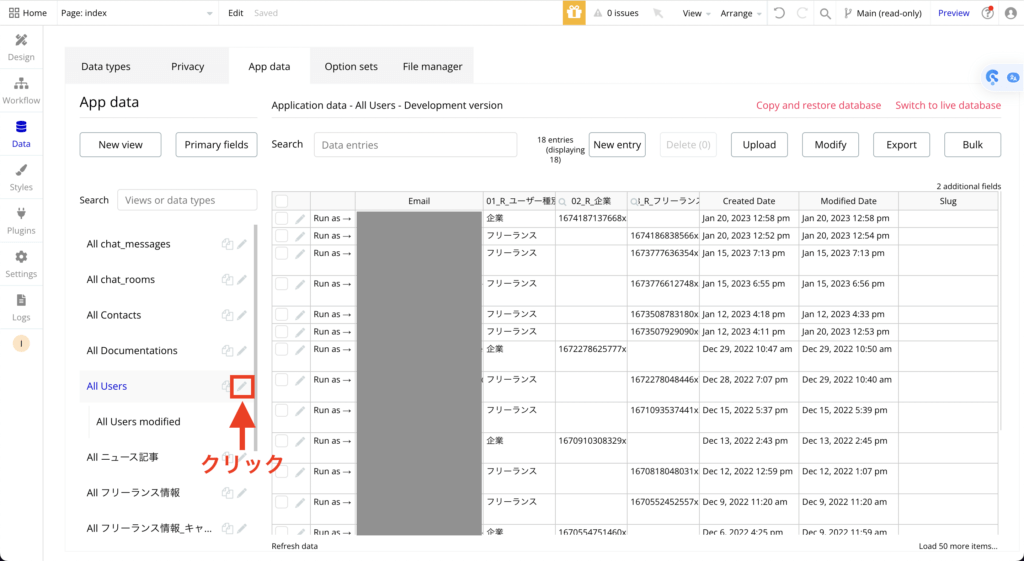The height and width of the screenshot is (561, 1024).
Task: Click the Primary fields button
Action: coord(216,145)
